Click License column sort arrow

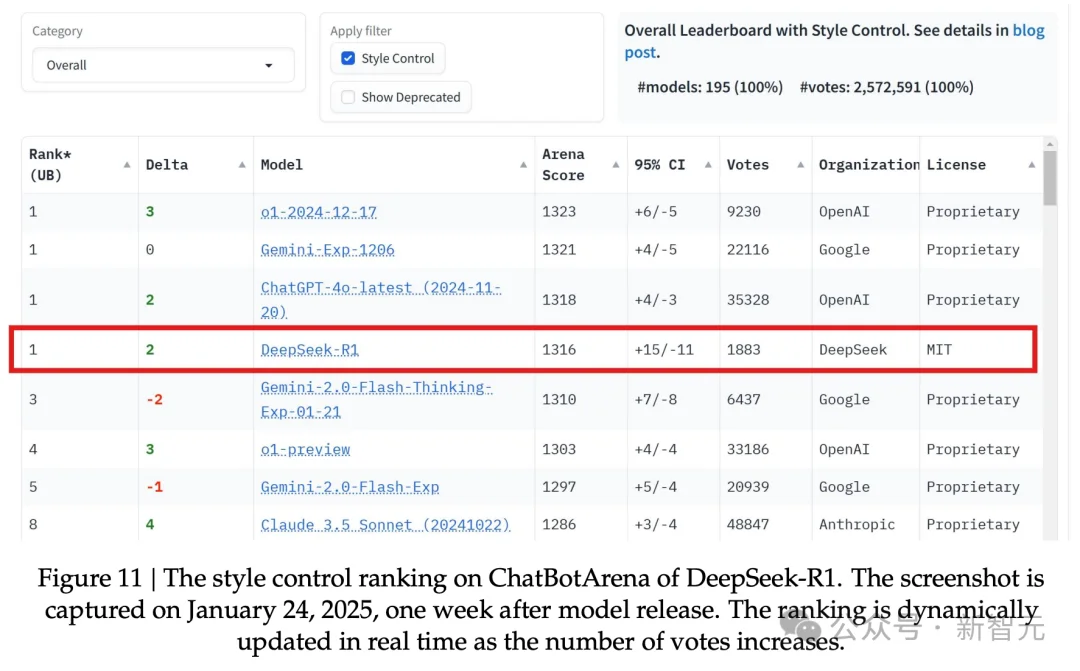click(x=1031, y=165)
